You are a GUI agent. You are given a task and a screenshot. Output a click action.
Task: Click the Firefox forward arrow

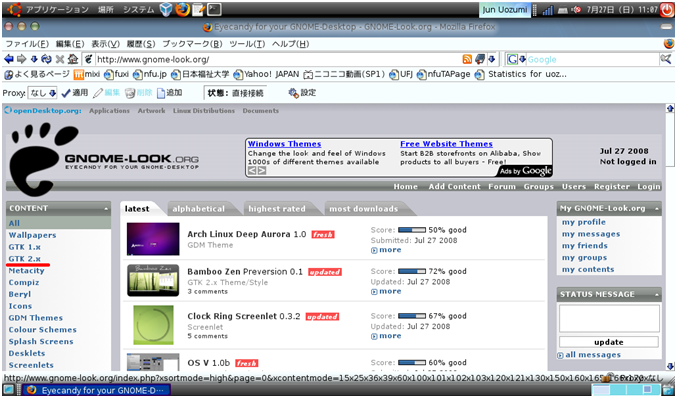pos(22,59)
